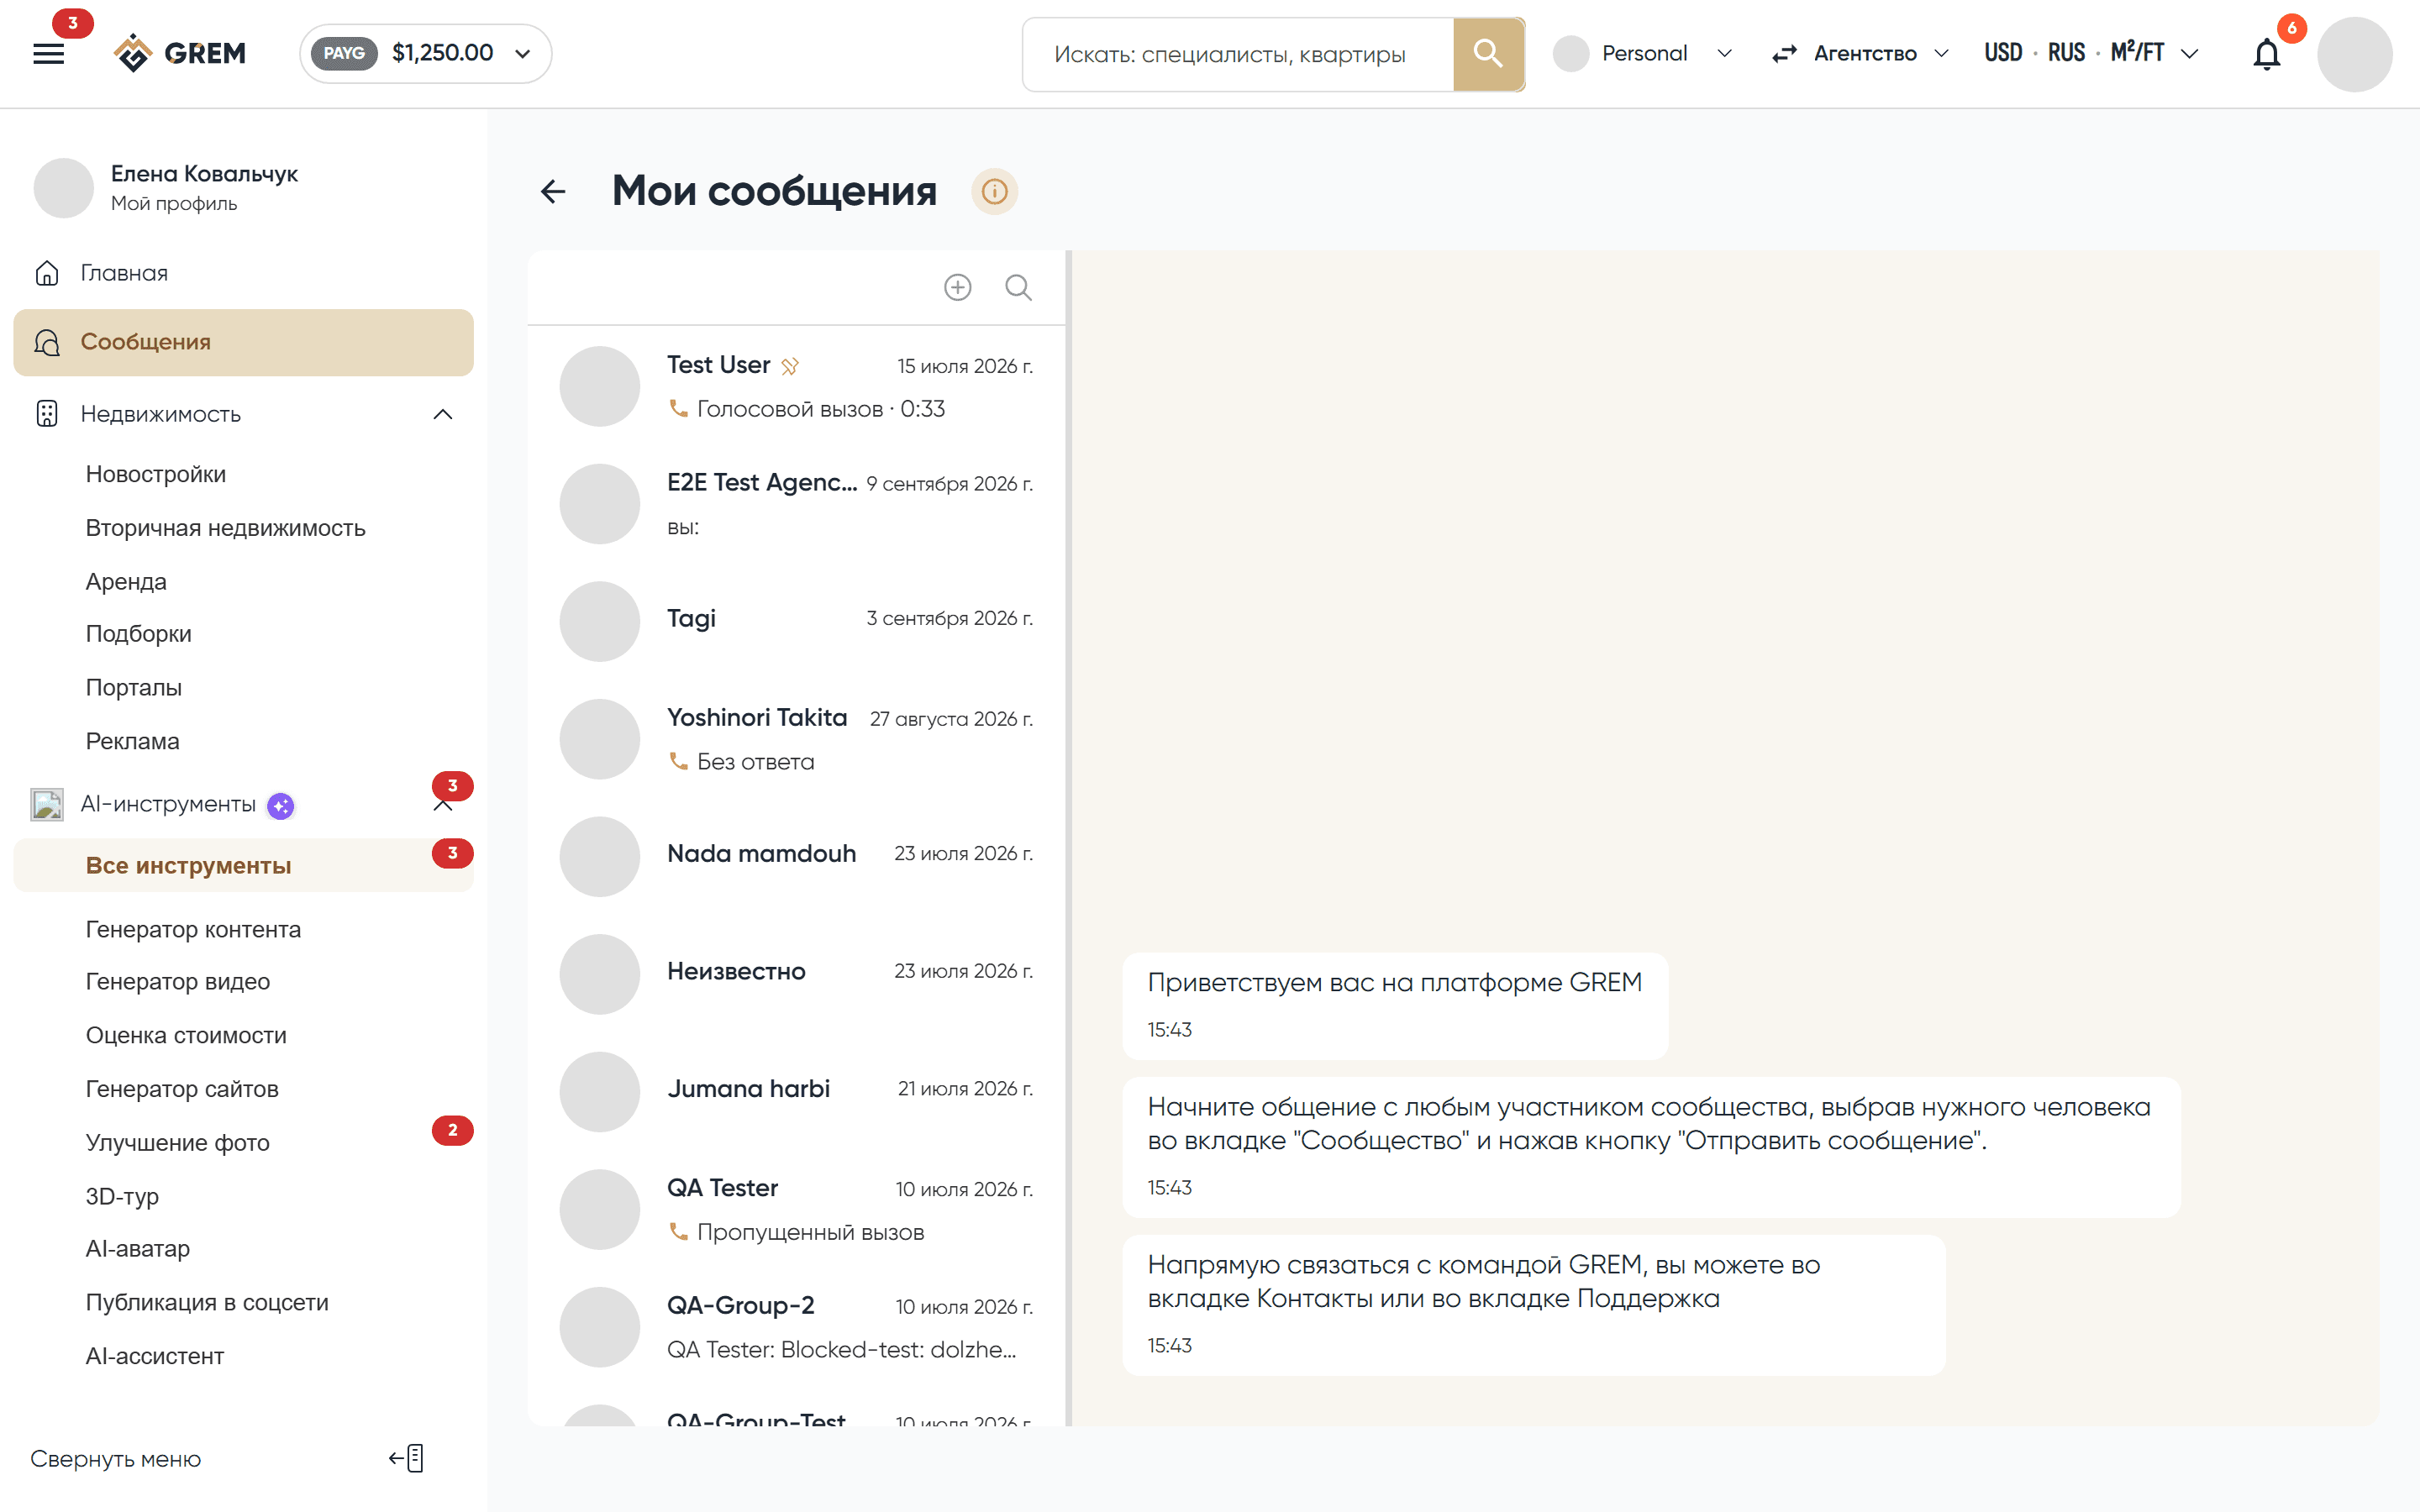This screenshot has width=2420, height=1512.
Task: Open the Jumana harbi conversation
Action: click(796, 1092)
